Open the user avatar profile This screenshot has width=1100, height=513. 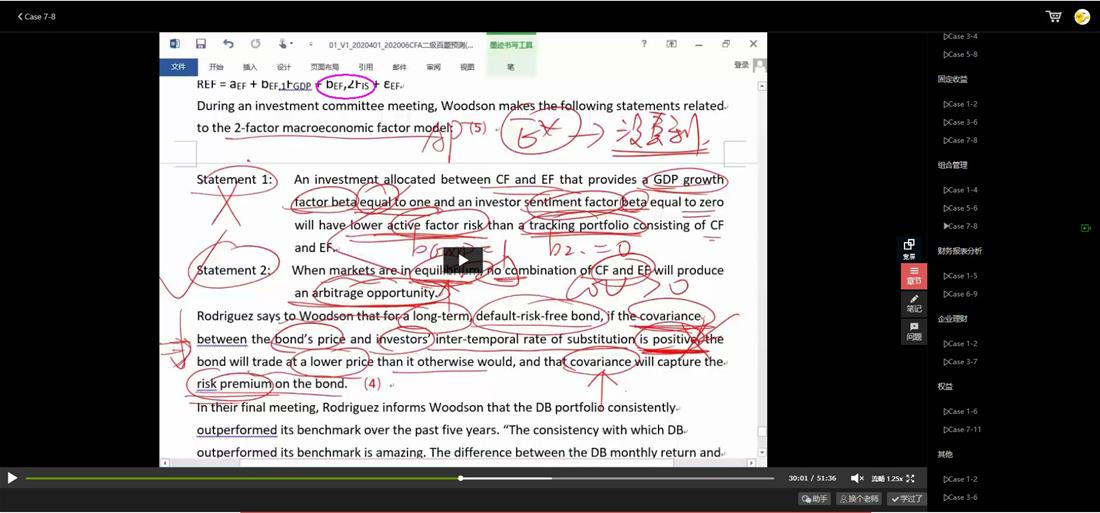[1082, 17]
